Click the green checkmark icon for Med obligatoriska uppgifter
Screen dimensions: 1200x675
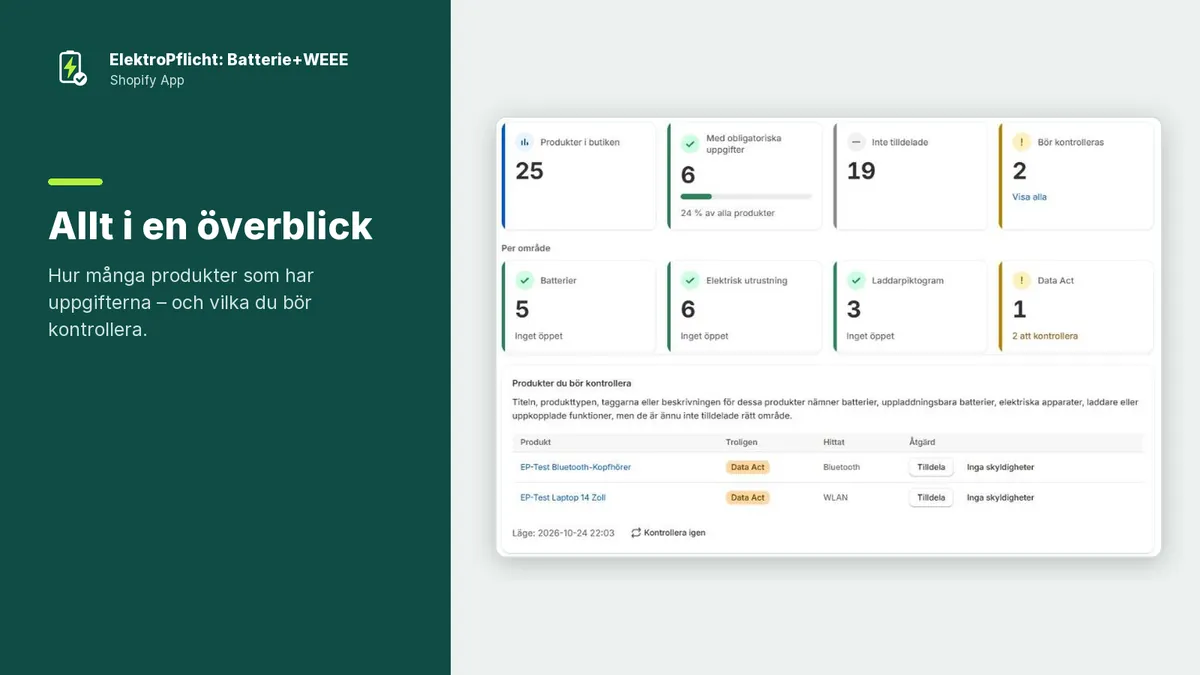pos(690,144)
